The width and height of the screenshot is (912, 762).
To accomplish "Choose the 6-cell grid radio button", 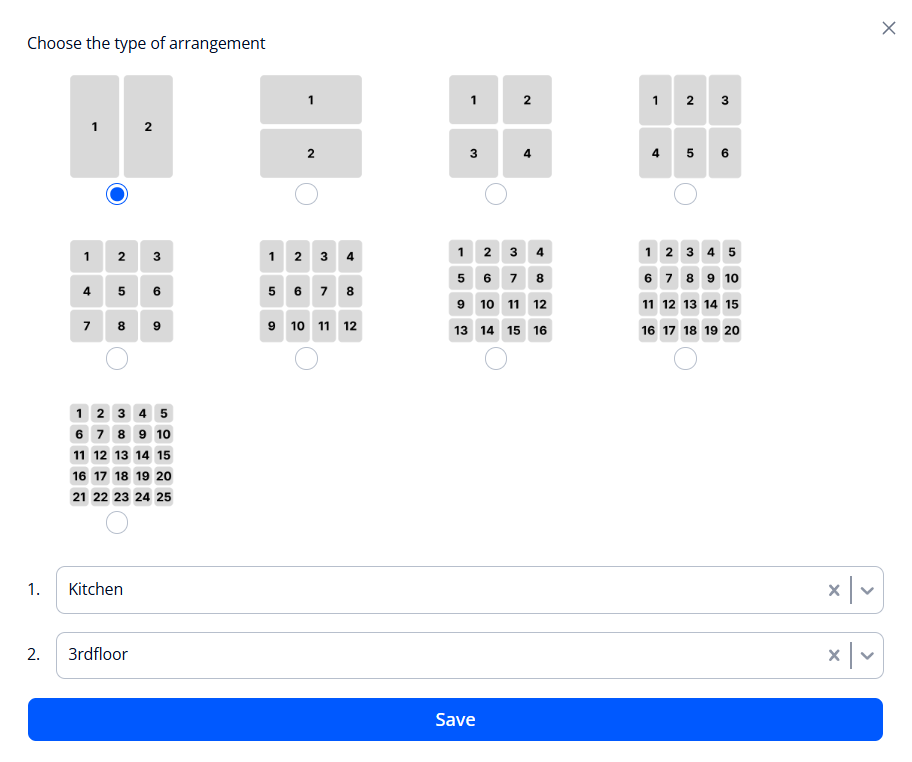I will coord(685,195).
